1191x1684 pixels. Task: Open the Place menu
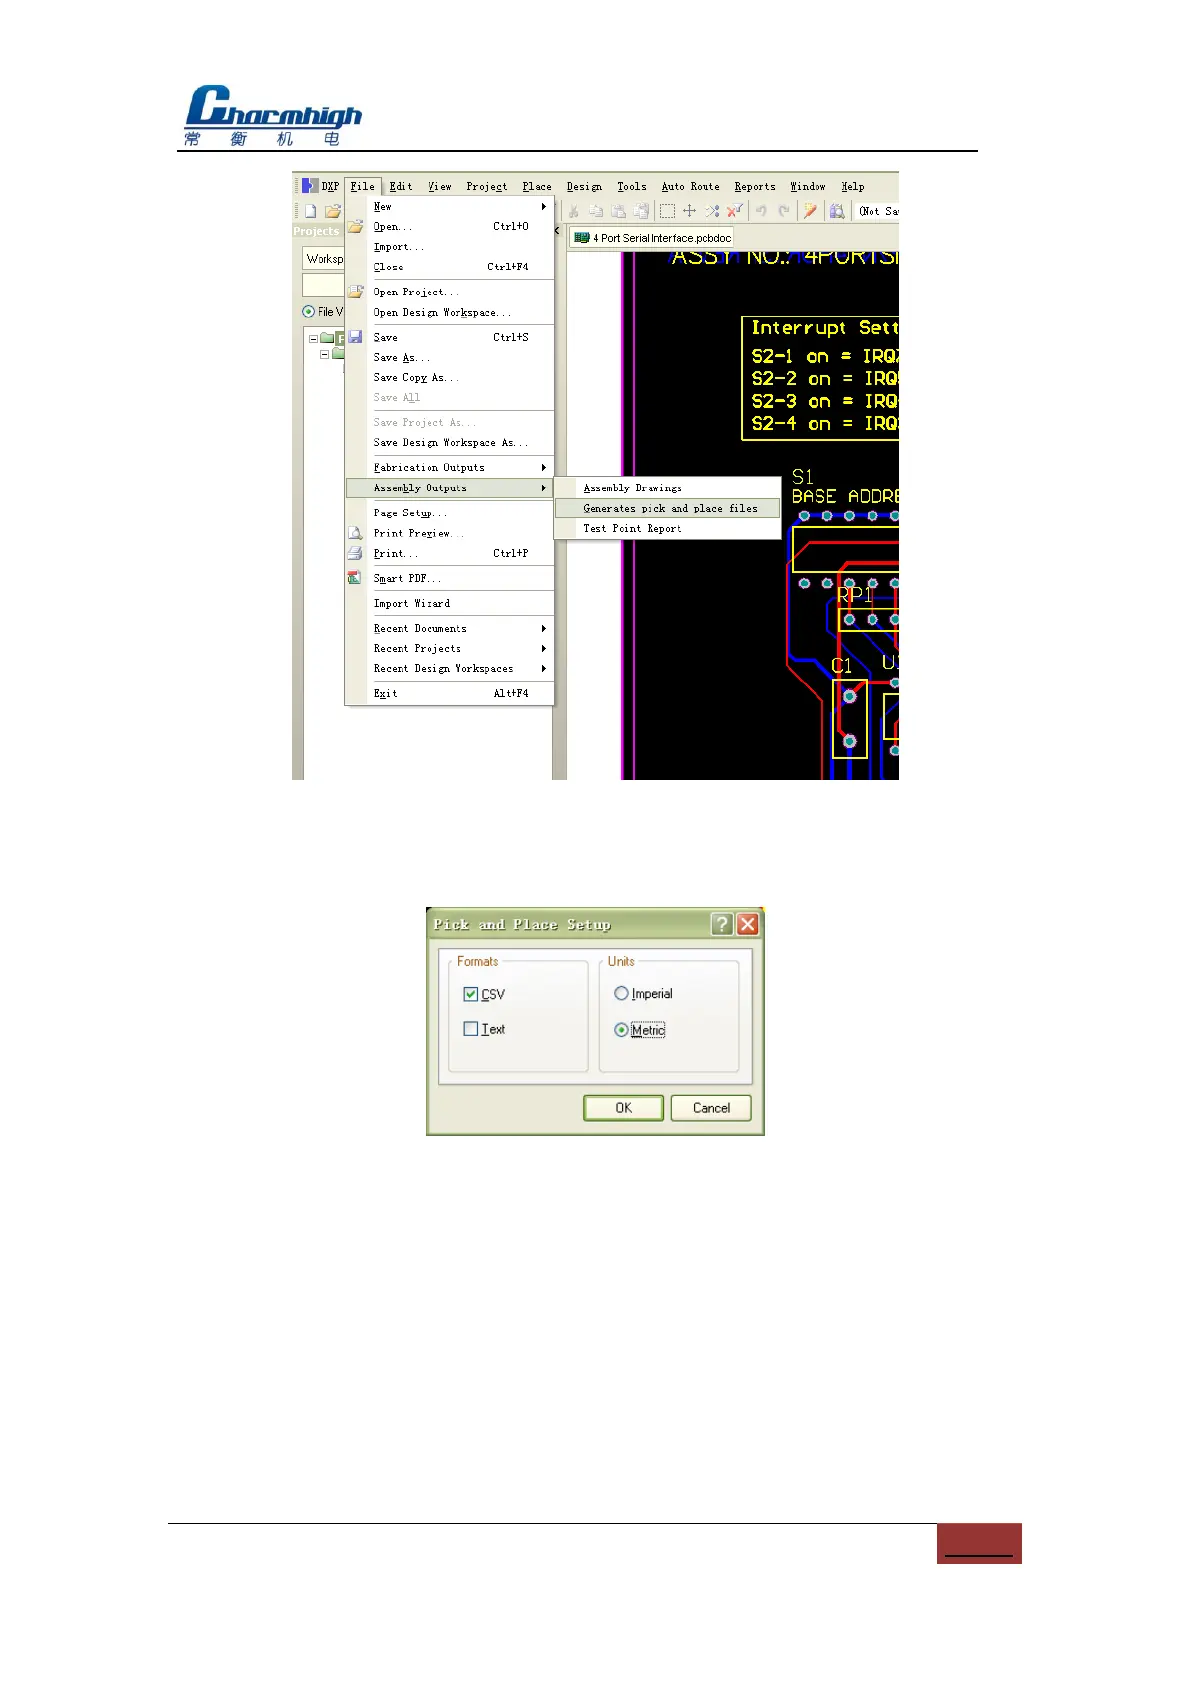[537, 187]
